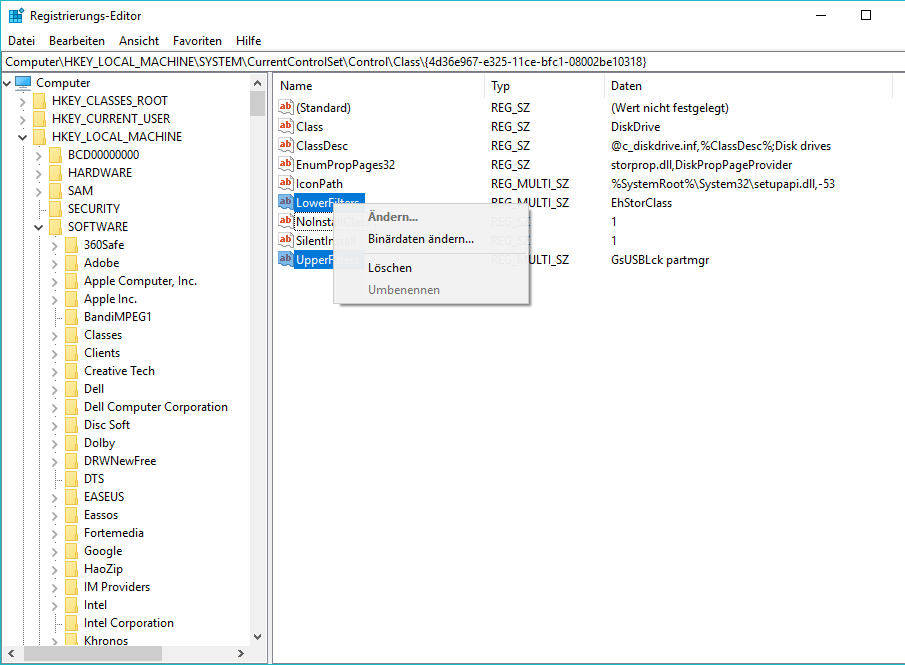The width and height of the screenshot is (905, 665).
Task: Click the string icon next to ClassDesc
Action: (286, 146)
